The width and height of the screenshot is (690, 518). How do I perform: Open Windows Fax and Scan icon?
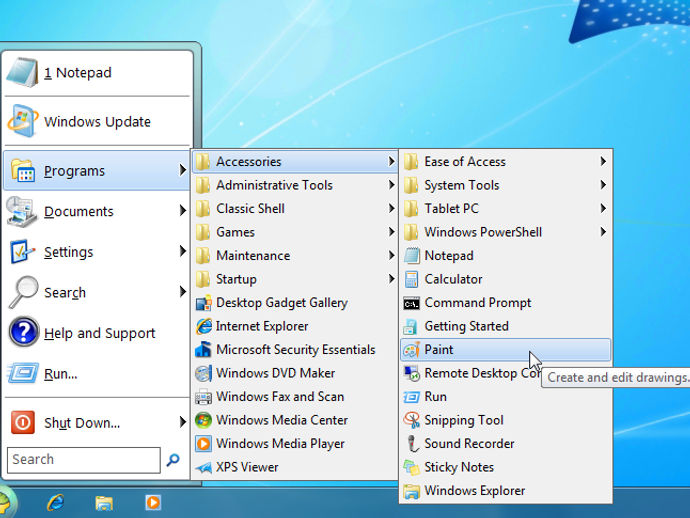(203, 397)
